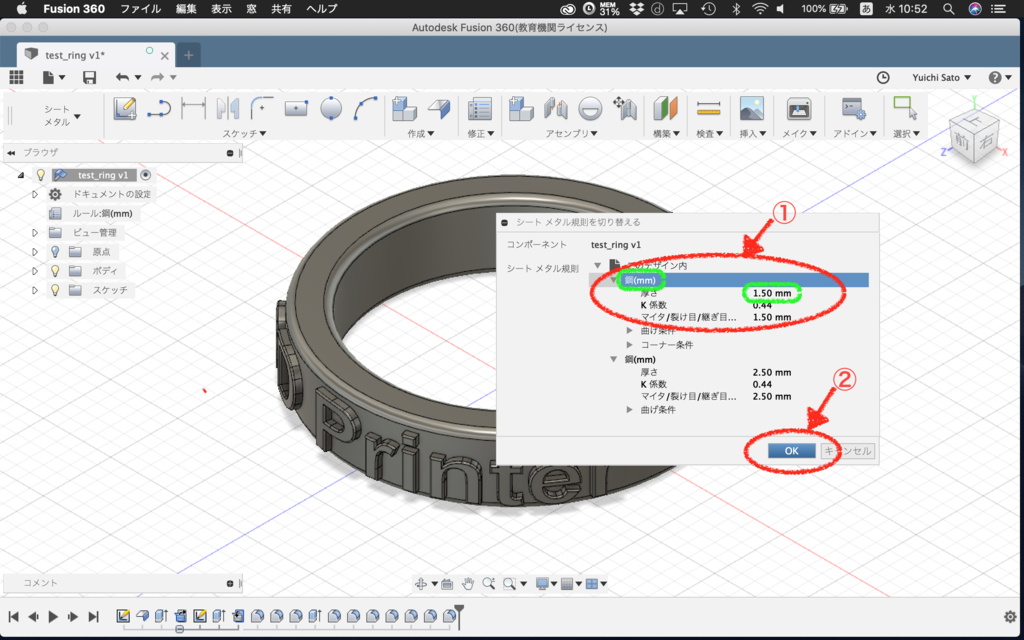The image size is (1024, 640).
Task: Click the Offset Plane Construct icon
Action: [x=666, y=108]
